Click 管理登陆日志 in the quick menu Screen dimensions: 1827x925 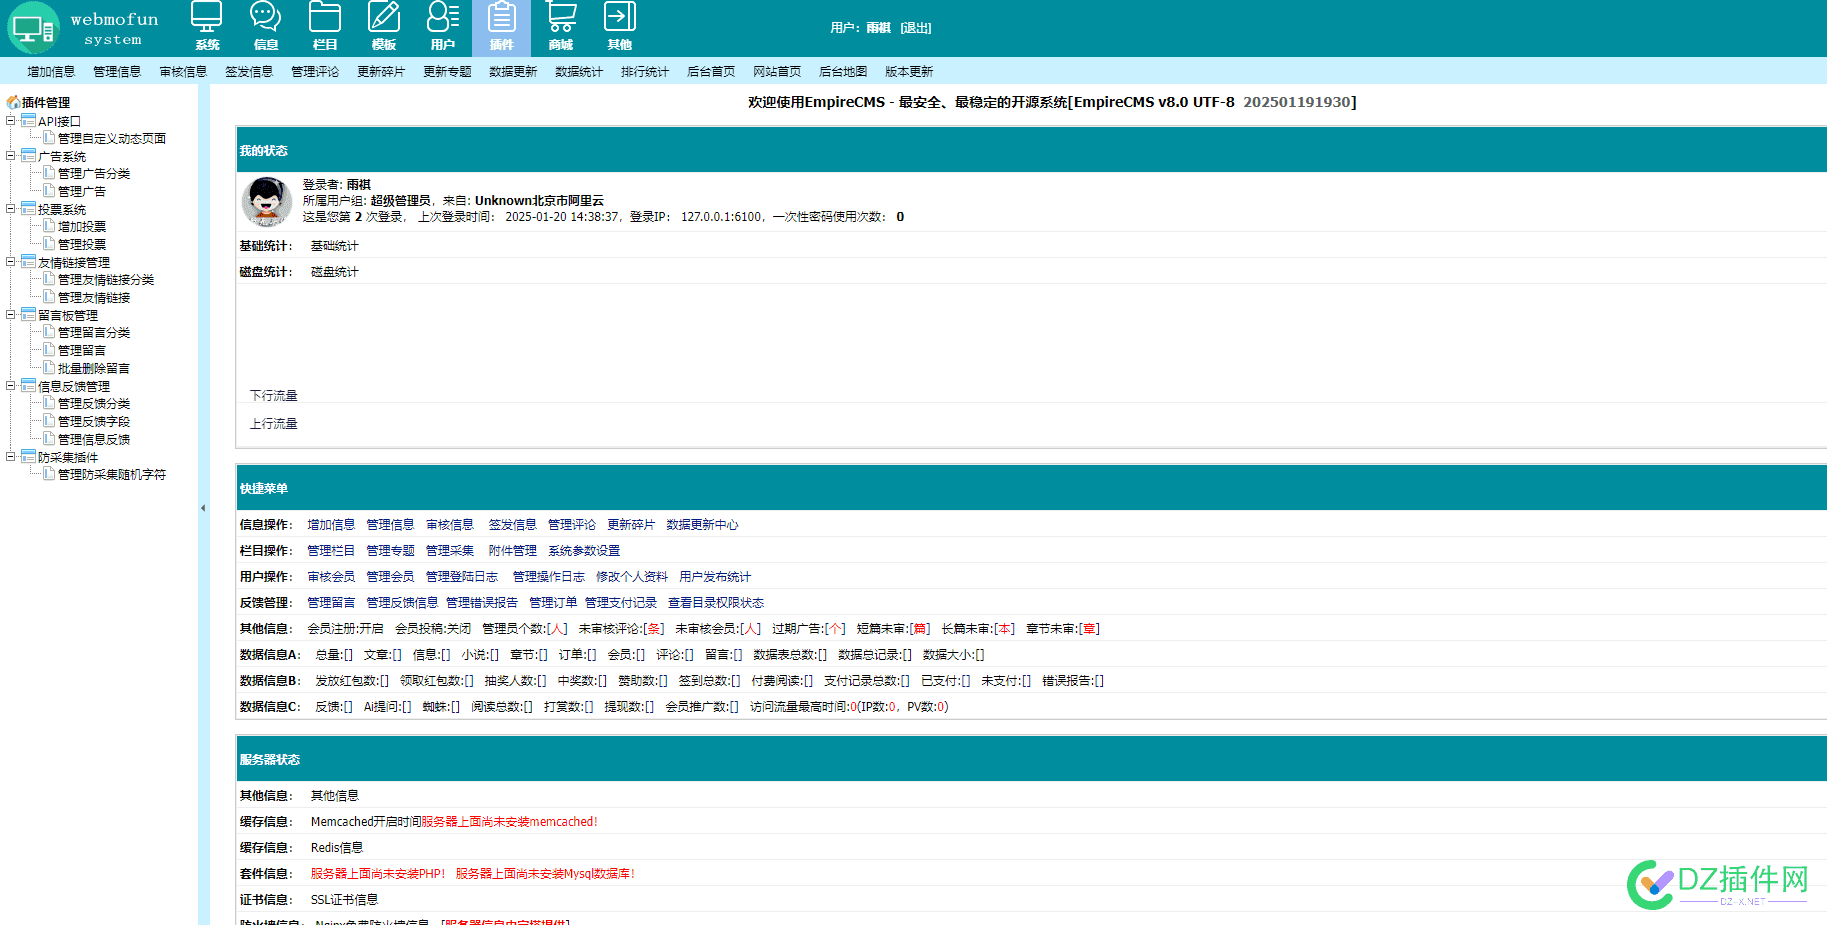[462, 577]
